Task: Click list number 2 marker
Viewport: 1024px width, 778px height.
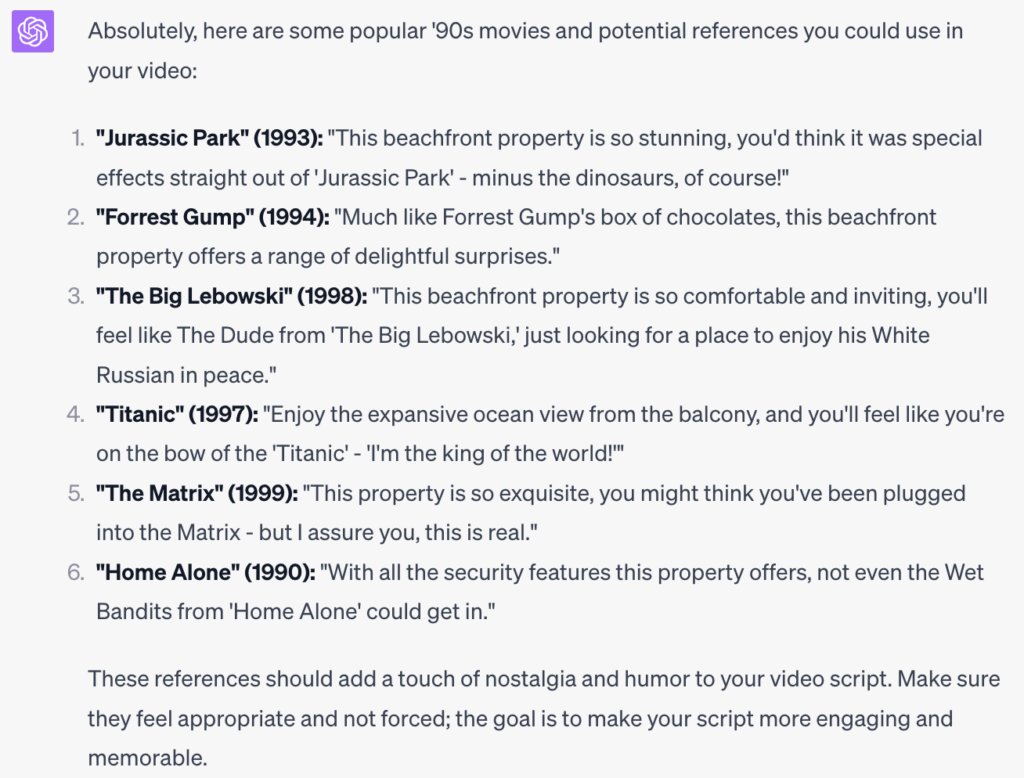Action: click(x=76, y=217)
